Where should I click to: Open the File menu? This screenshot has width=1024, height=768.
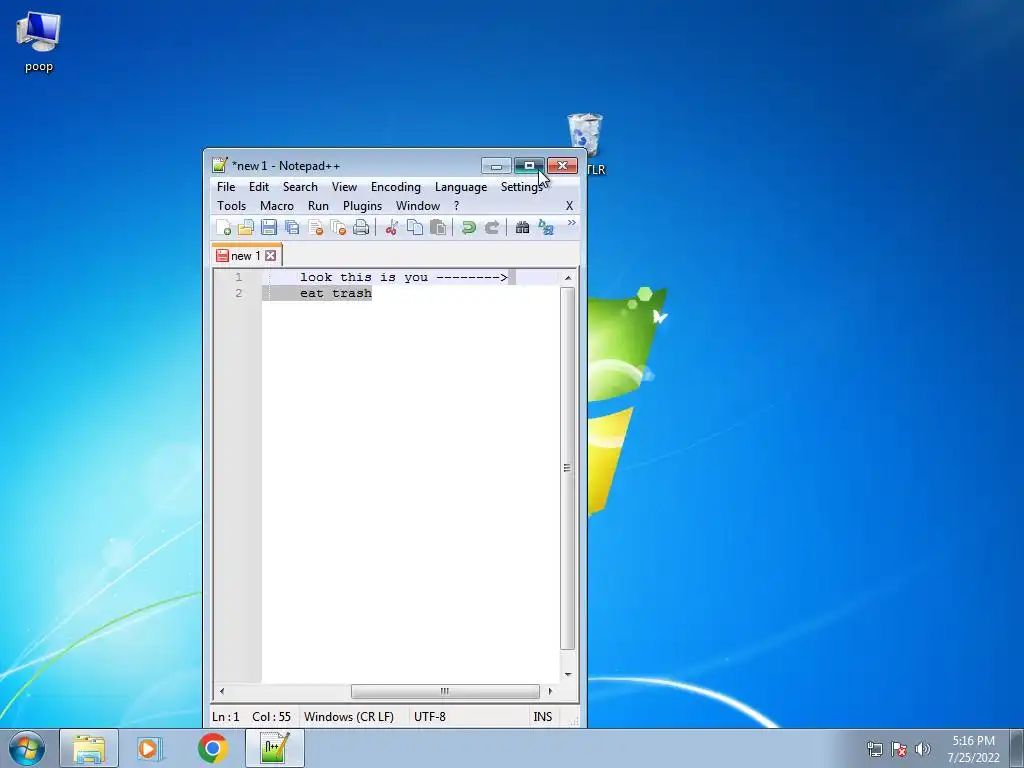(x=226, y=187)
